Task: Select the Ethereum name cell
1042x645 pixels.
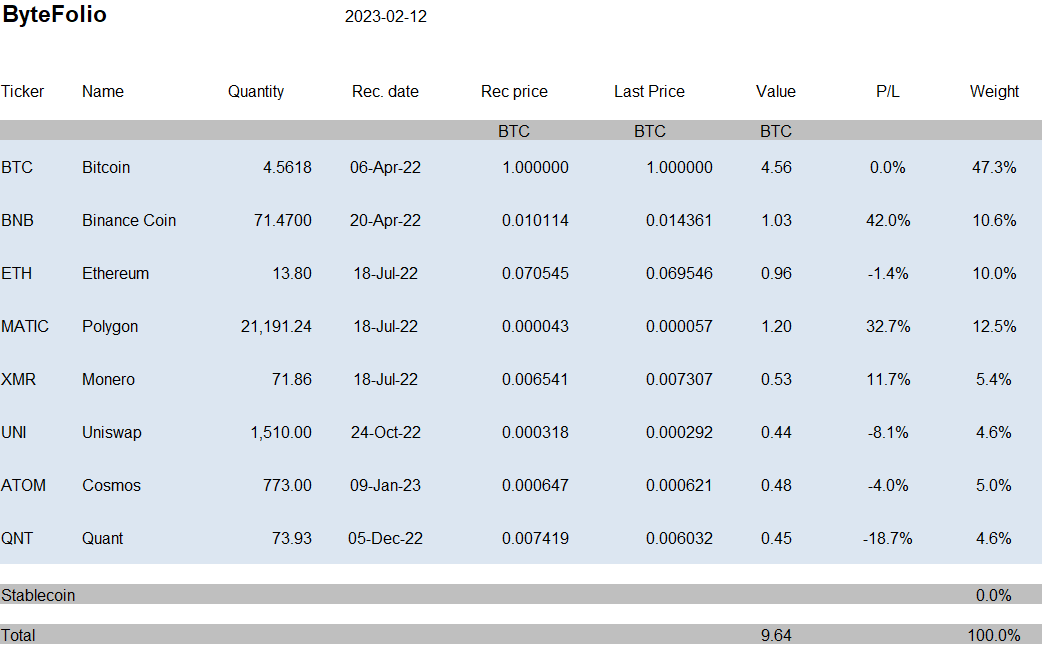Action: (x=116, y=274)
